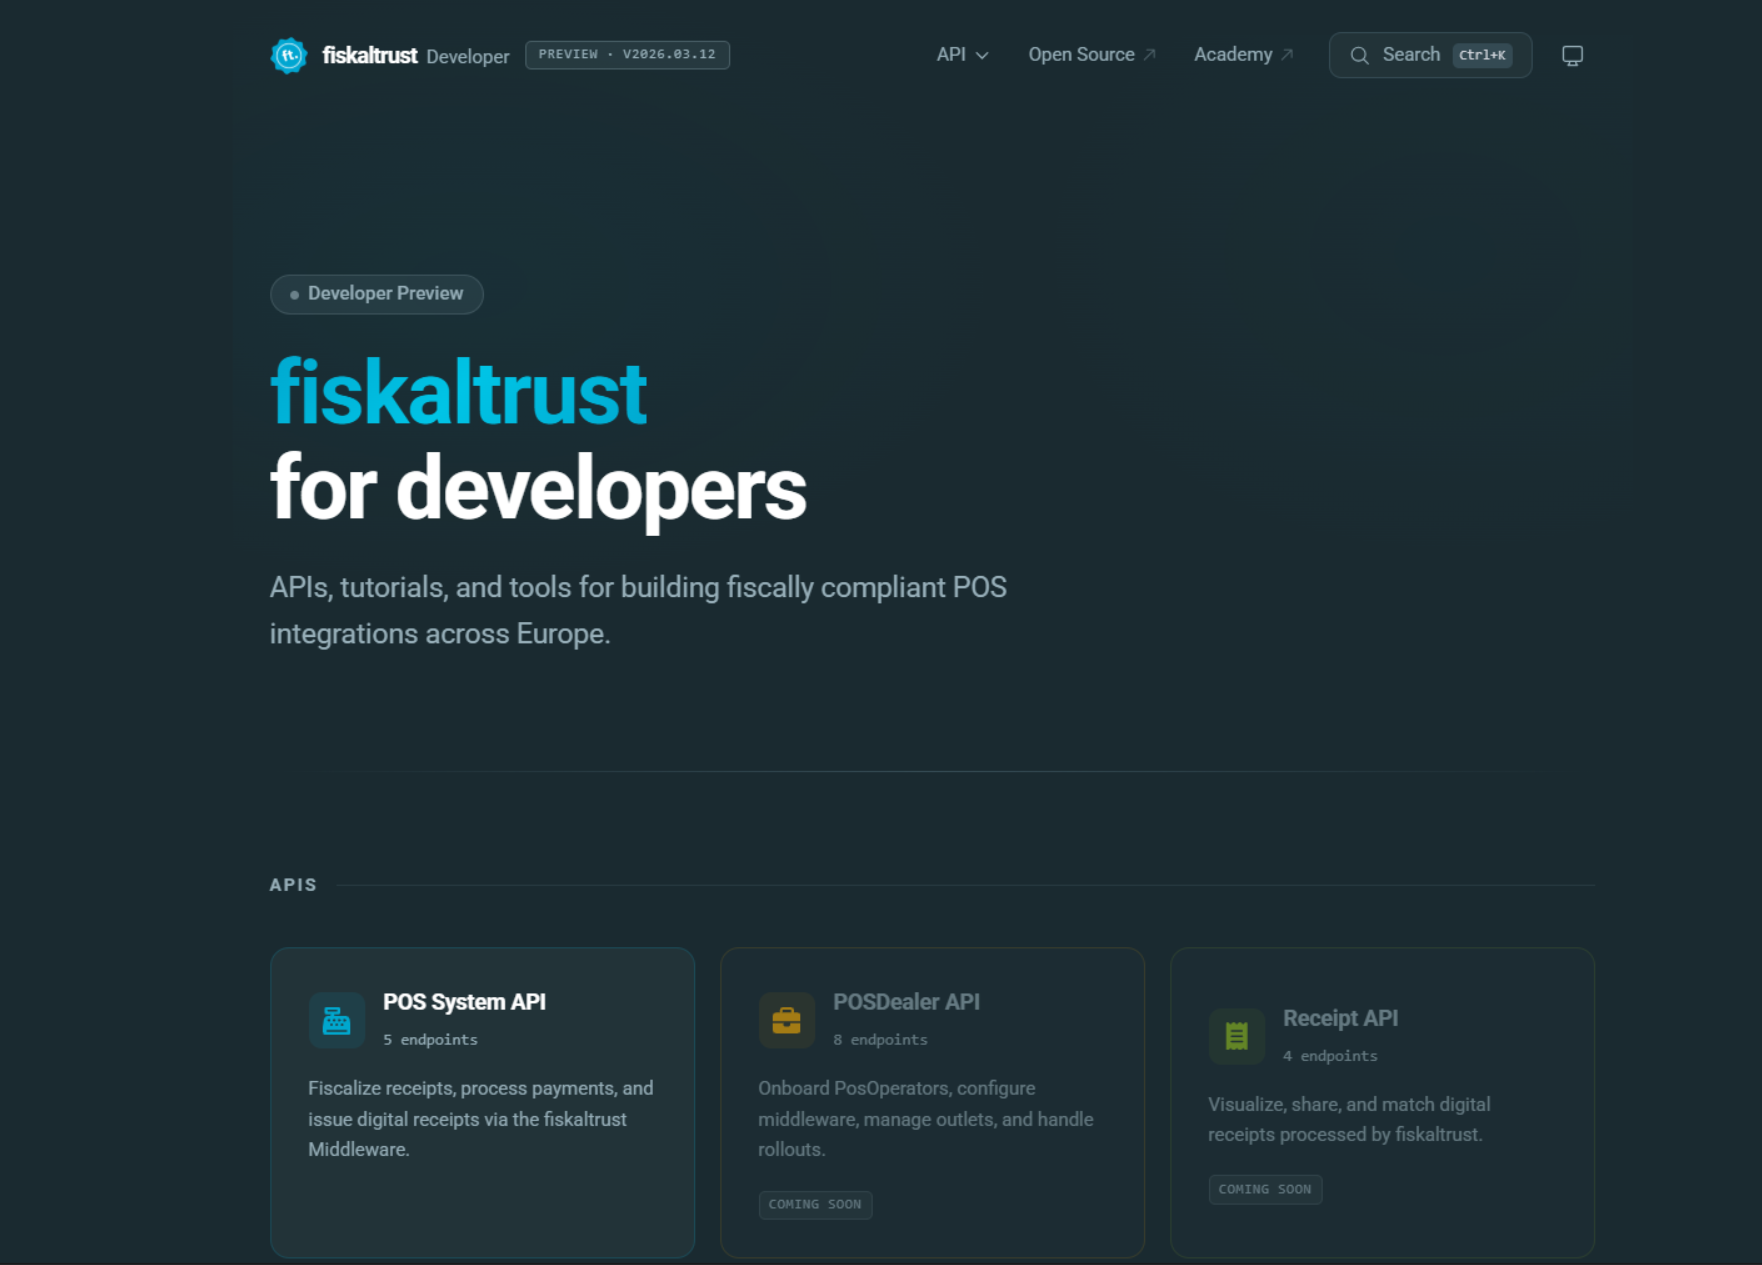Open the API navigation menu
Screen dimensions: 1762x1265
pyautogui.click(x=951, y=55)
